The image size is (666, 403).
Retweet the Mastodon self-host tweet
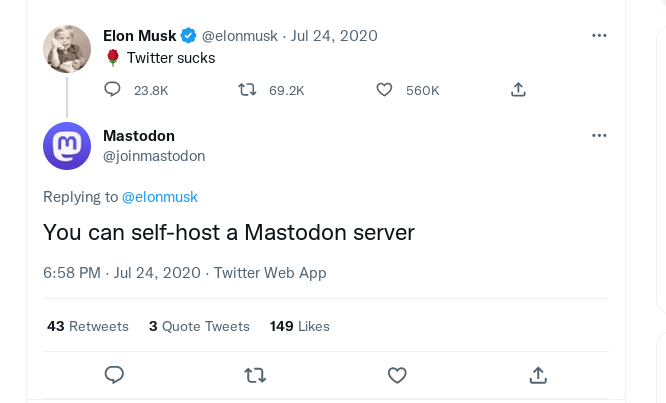pos(255,375)
